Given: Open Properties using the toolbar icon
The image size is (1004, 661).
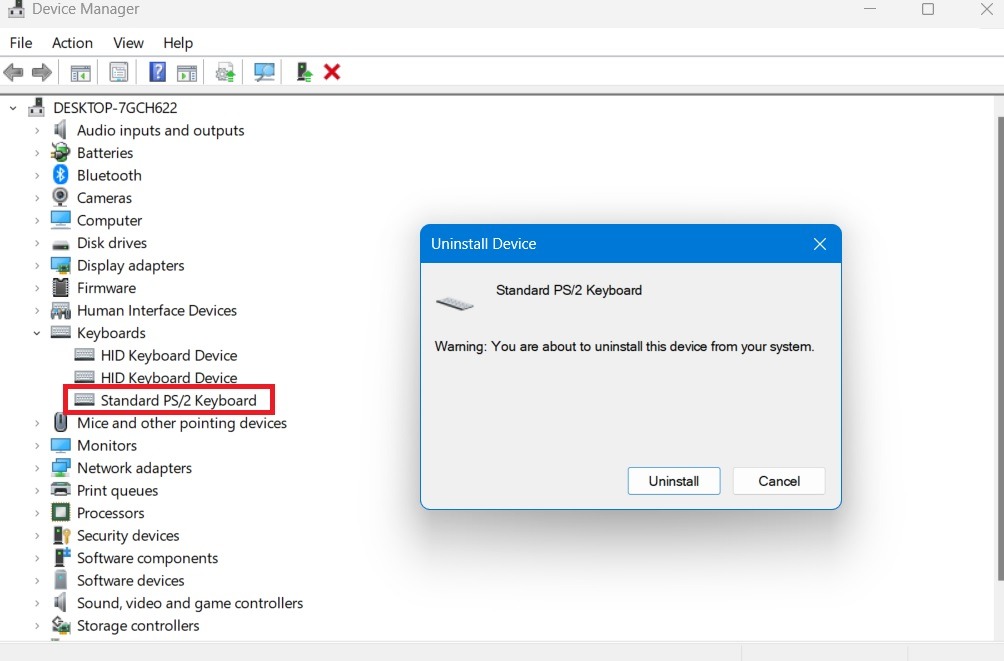Looking at the screenshot, I should pos(119,71).
